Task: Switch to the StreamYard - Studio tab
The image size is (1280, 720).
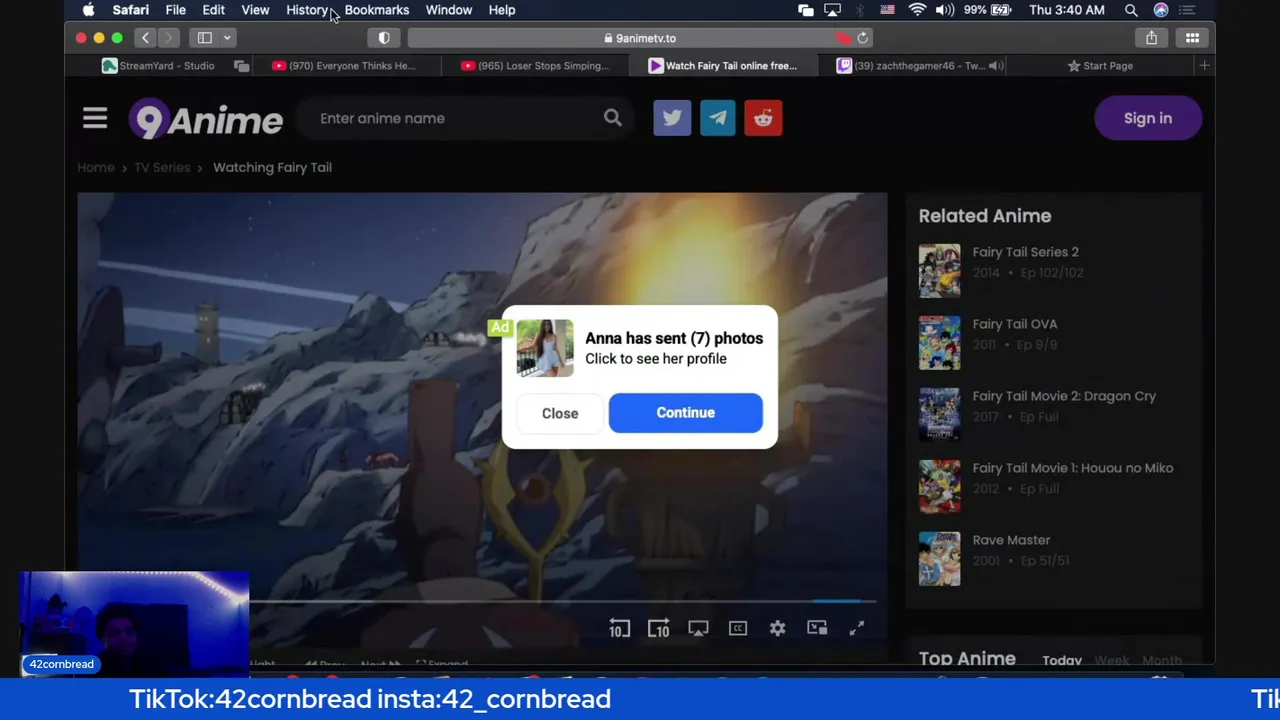Action: tap(160, 65)
